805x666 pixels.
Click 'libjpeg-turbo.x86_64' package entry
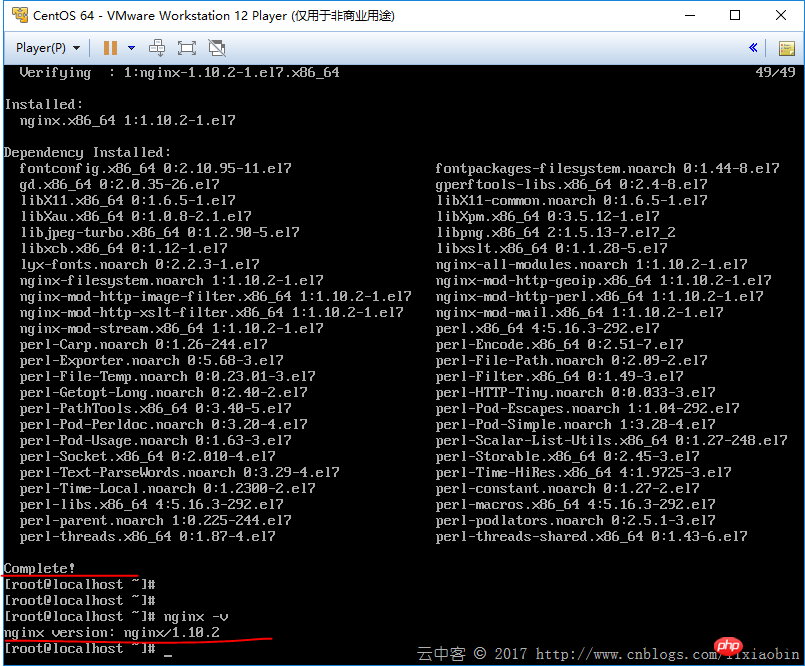[x=160, y=233]
